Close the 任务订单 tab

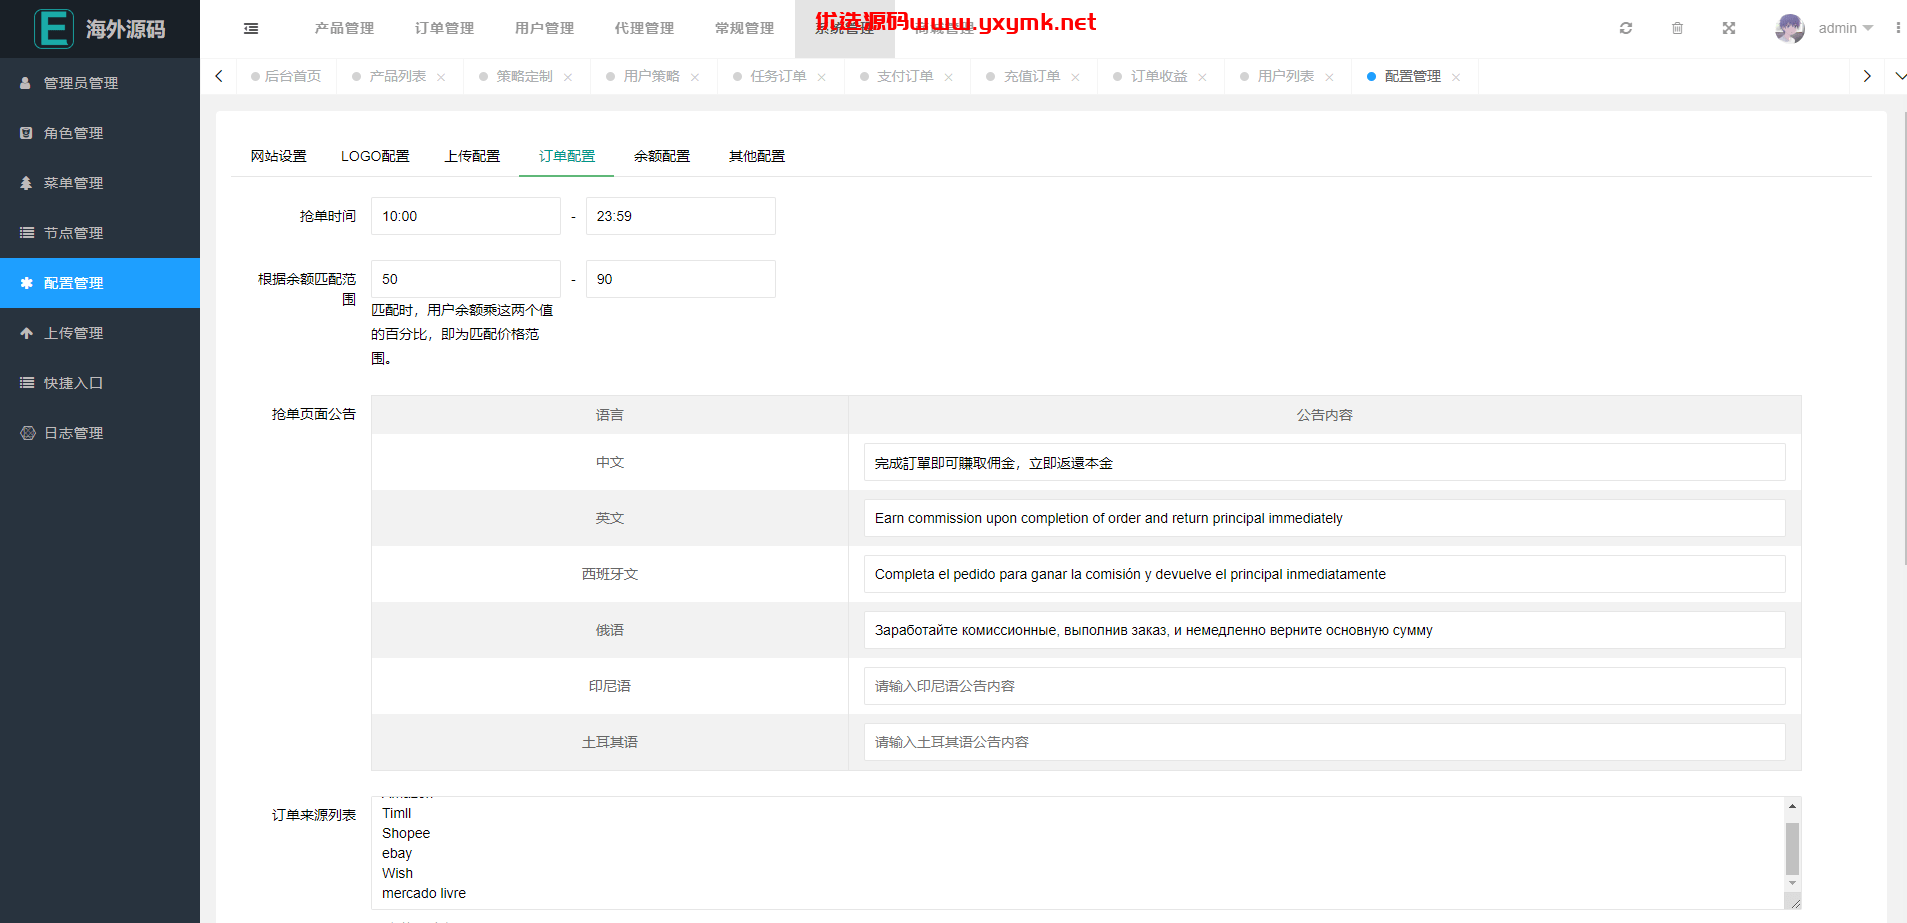click(822, 77)
